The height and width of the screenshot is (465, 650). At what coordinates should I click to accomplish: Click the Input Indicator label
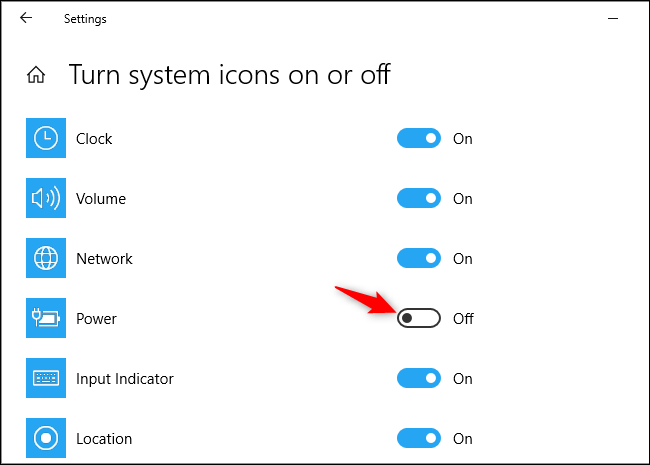click(125, 379)
